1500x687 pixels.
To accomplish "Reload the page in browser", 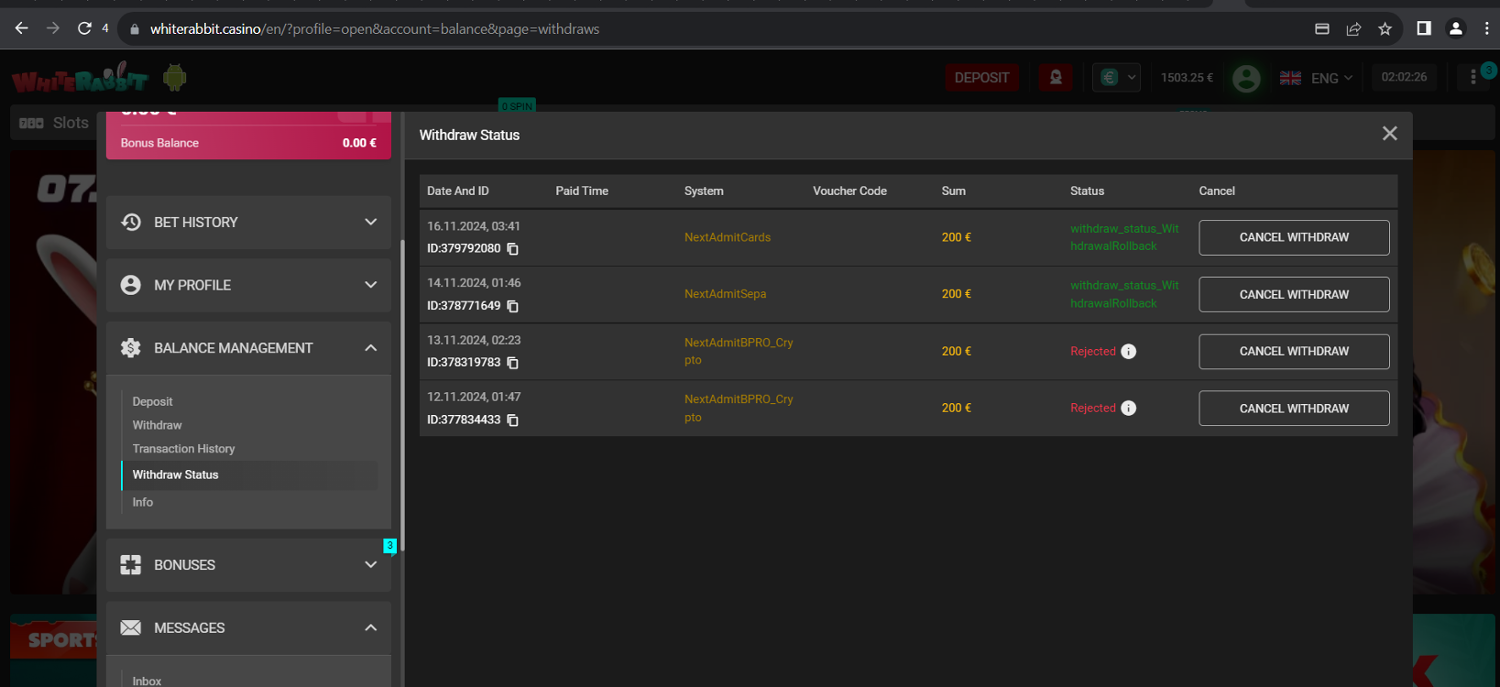I will tap(85, 29).
